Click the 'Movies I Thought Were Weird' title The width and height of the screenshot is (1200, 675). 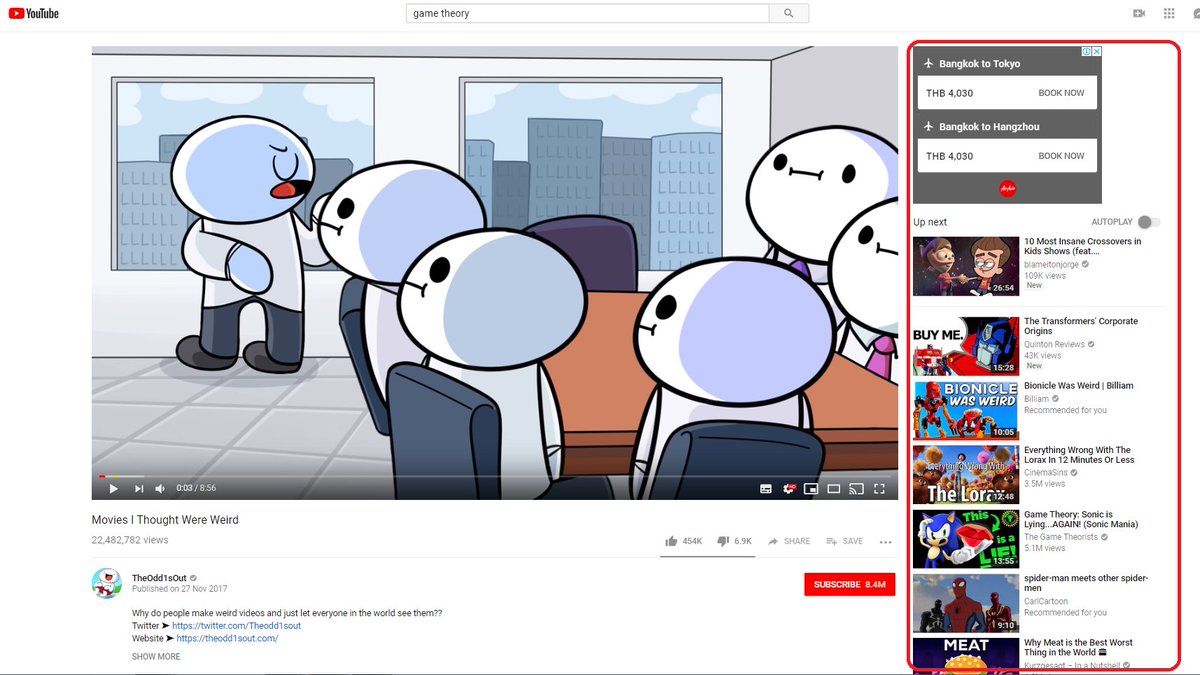(x=165, y=520)
